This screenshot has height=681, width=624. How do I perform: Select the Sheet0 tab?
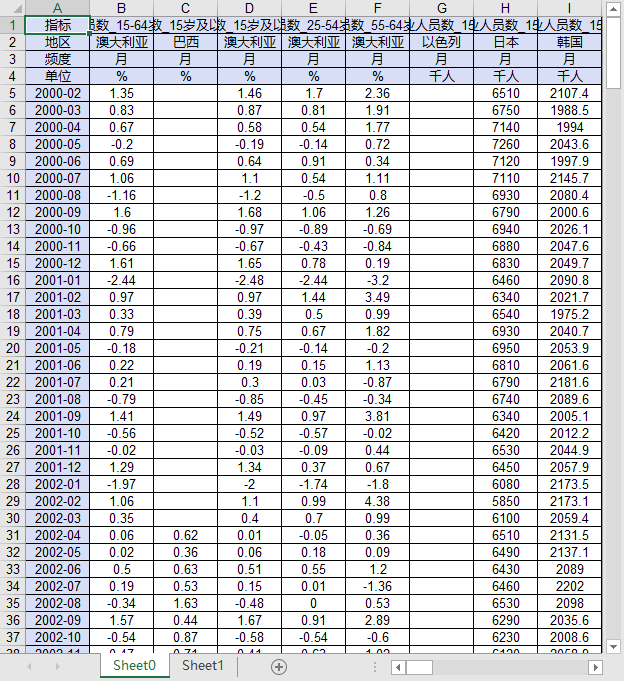(134, 665)
